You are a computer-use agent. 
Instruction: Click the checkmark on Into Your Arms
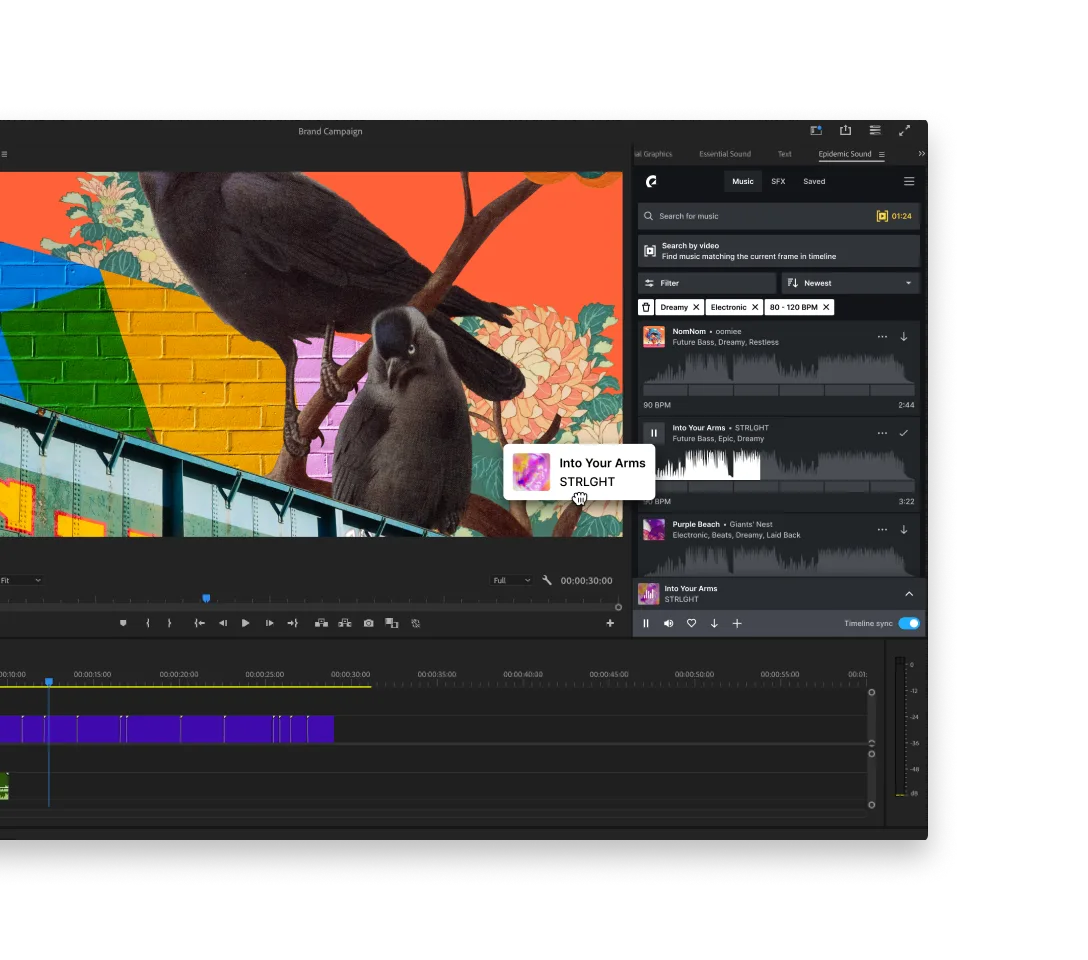904,433
